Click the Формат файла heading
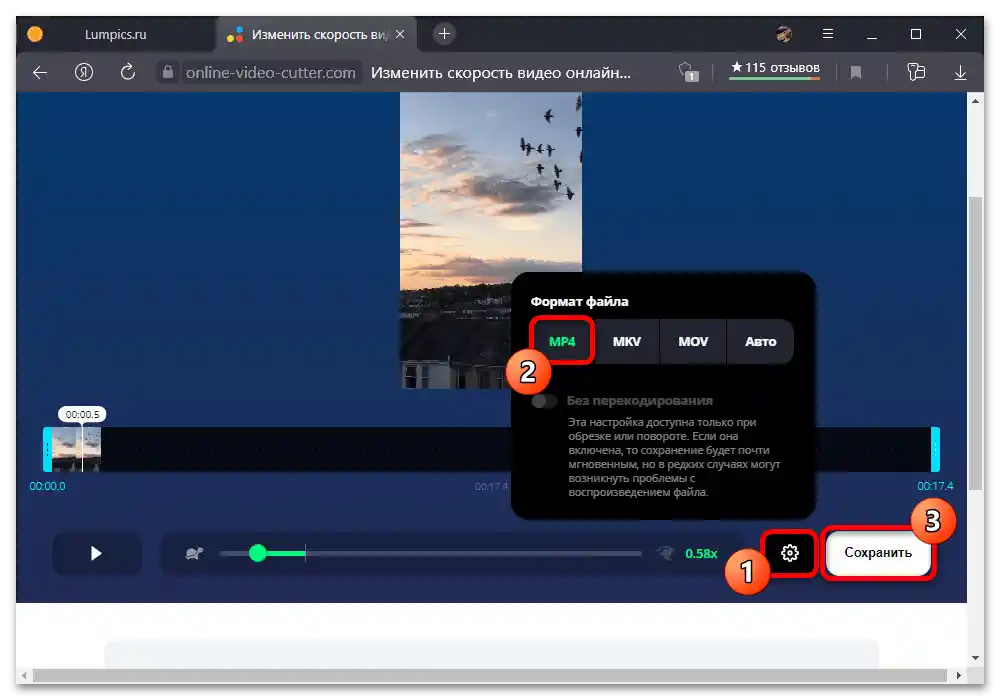Viewport: 1000px width, 700px height. (579, 302)
